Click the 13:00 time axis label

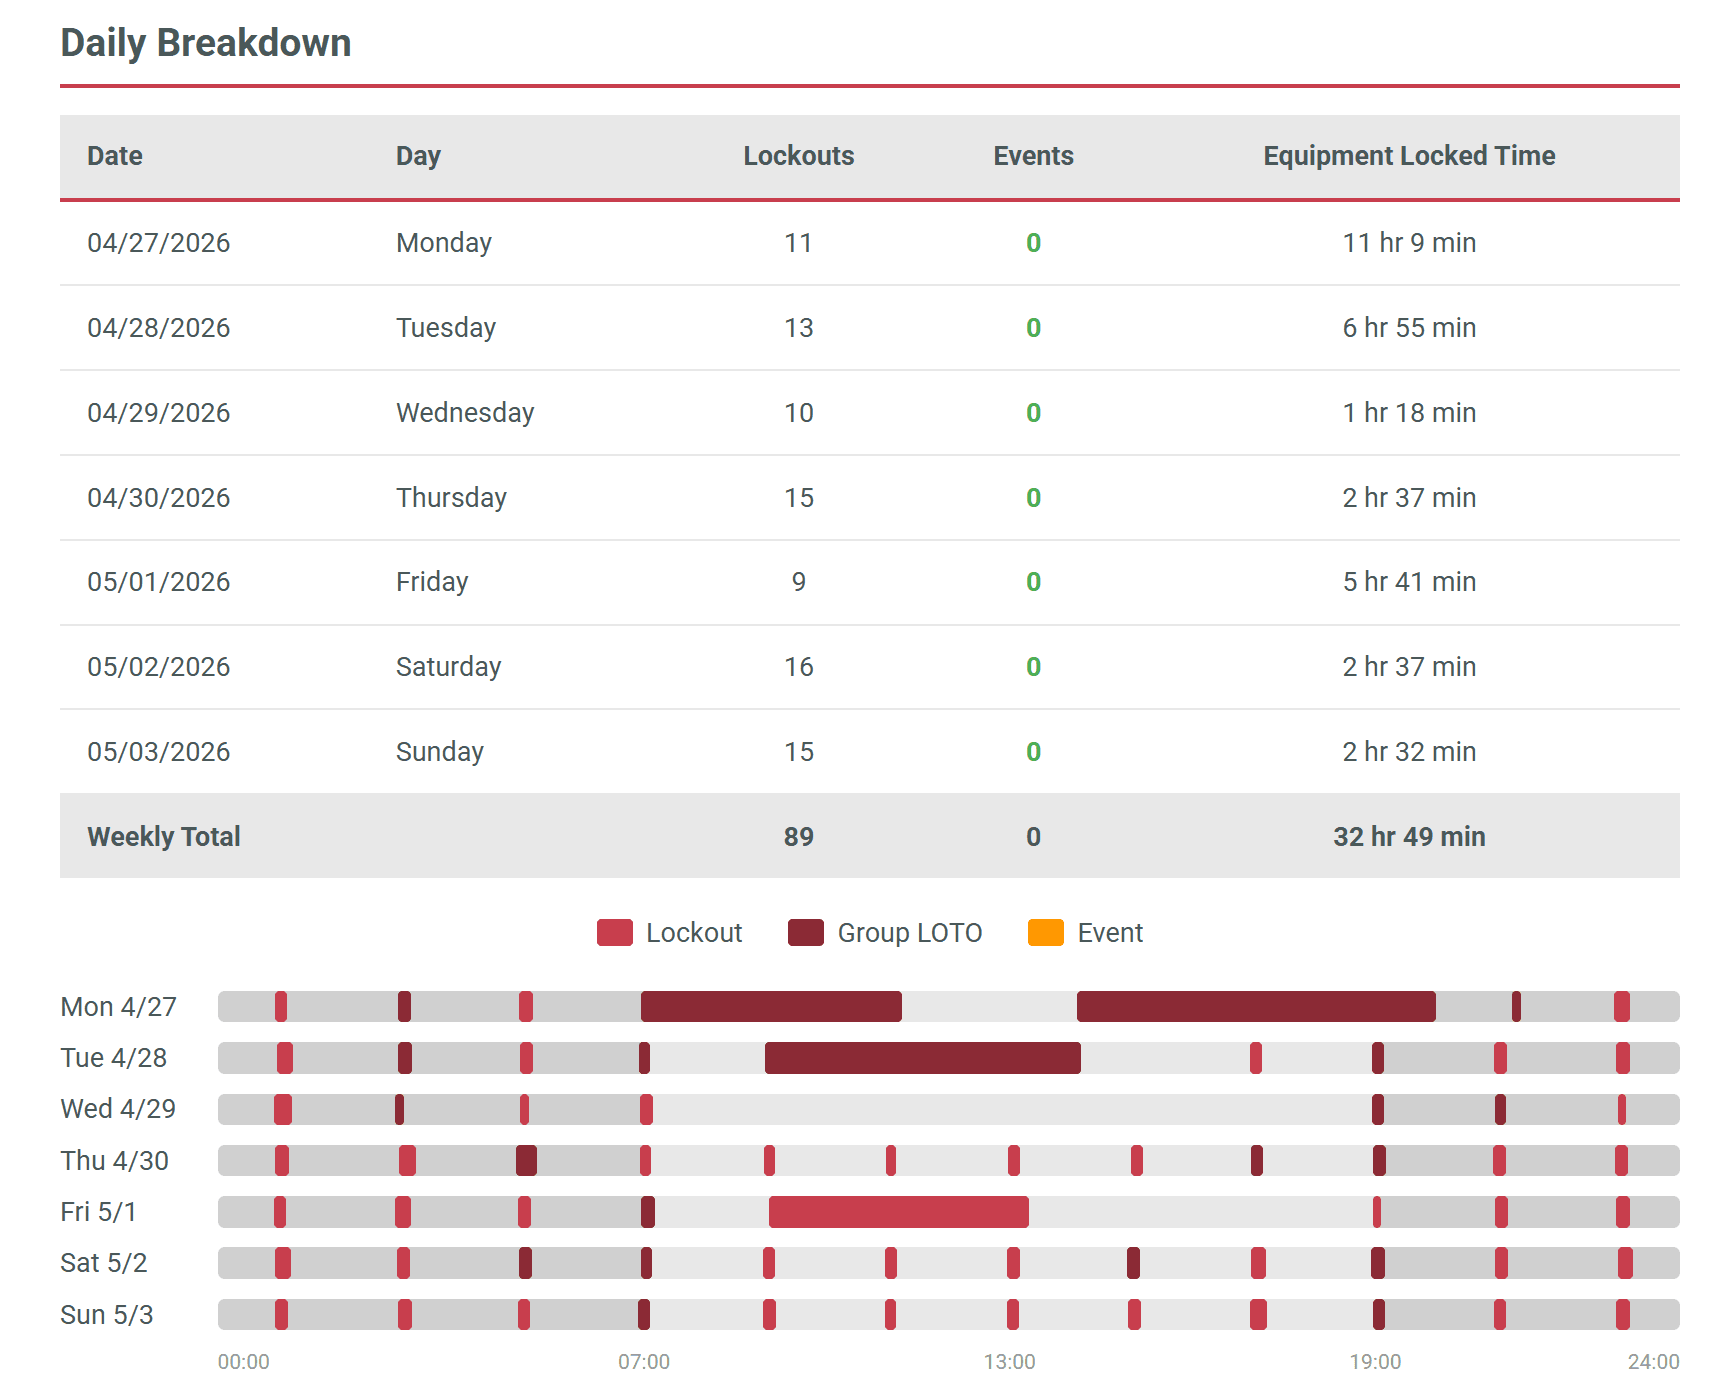[x=1010, y=1362]
